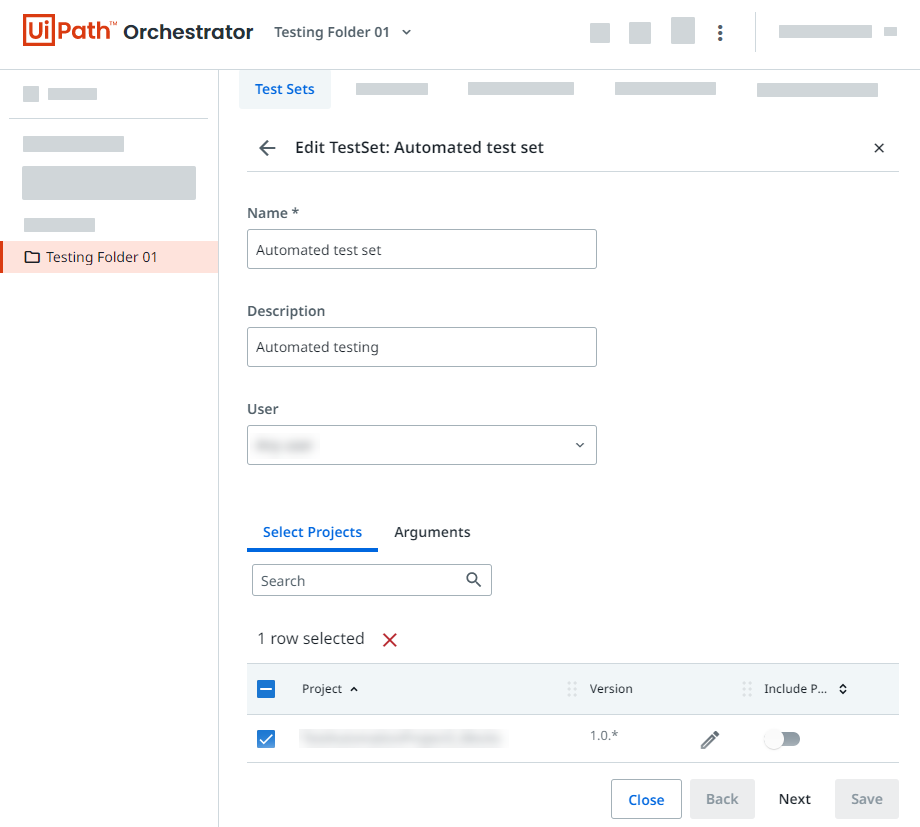920x827 pixels.
Task: Click the drag handle beside Version column
Action: (572, 689)
